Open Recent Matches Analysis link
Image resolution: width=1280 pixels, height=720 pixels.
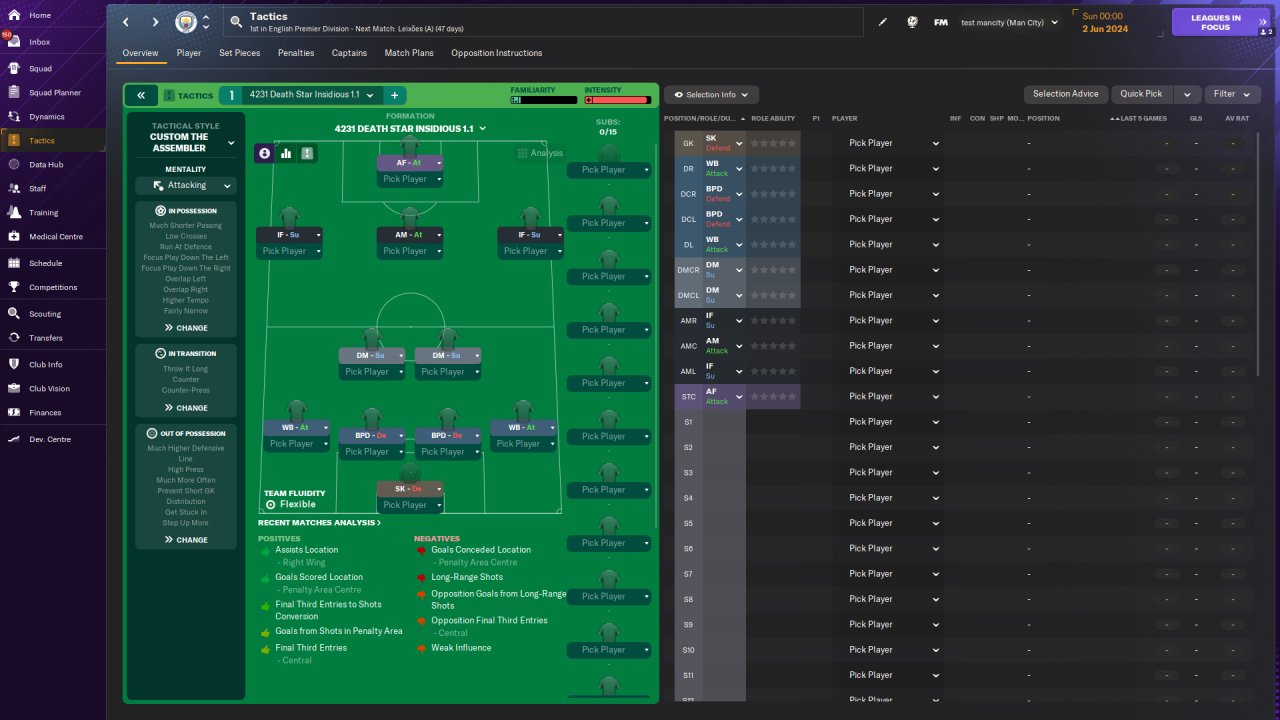(319, 523)
